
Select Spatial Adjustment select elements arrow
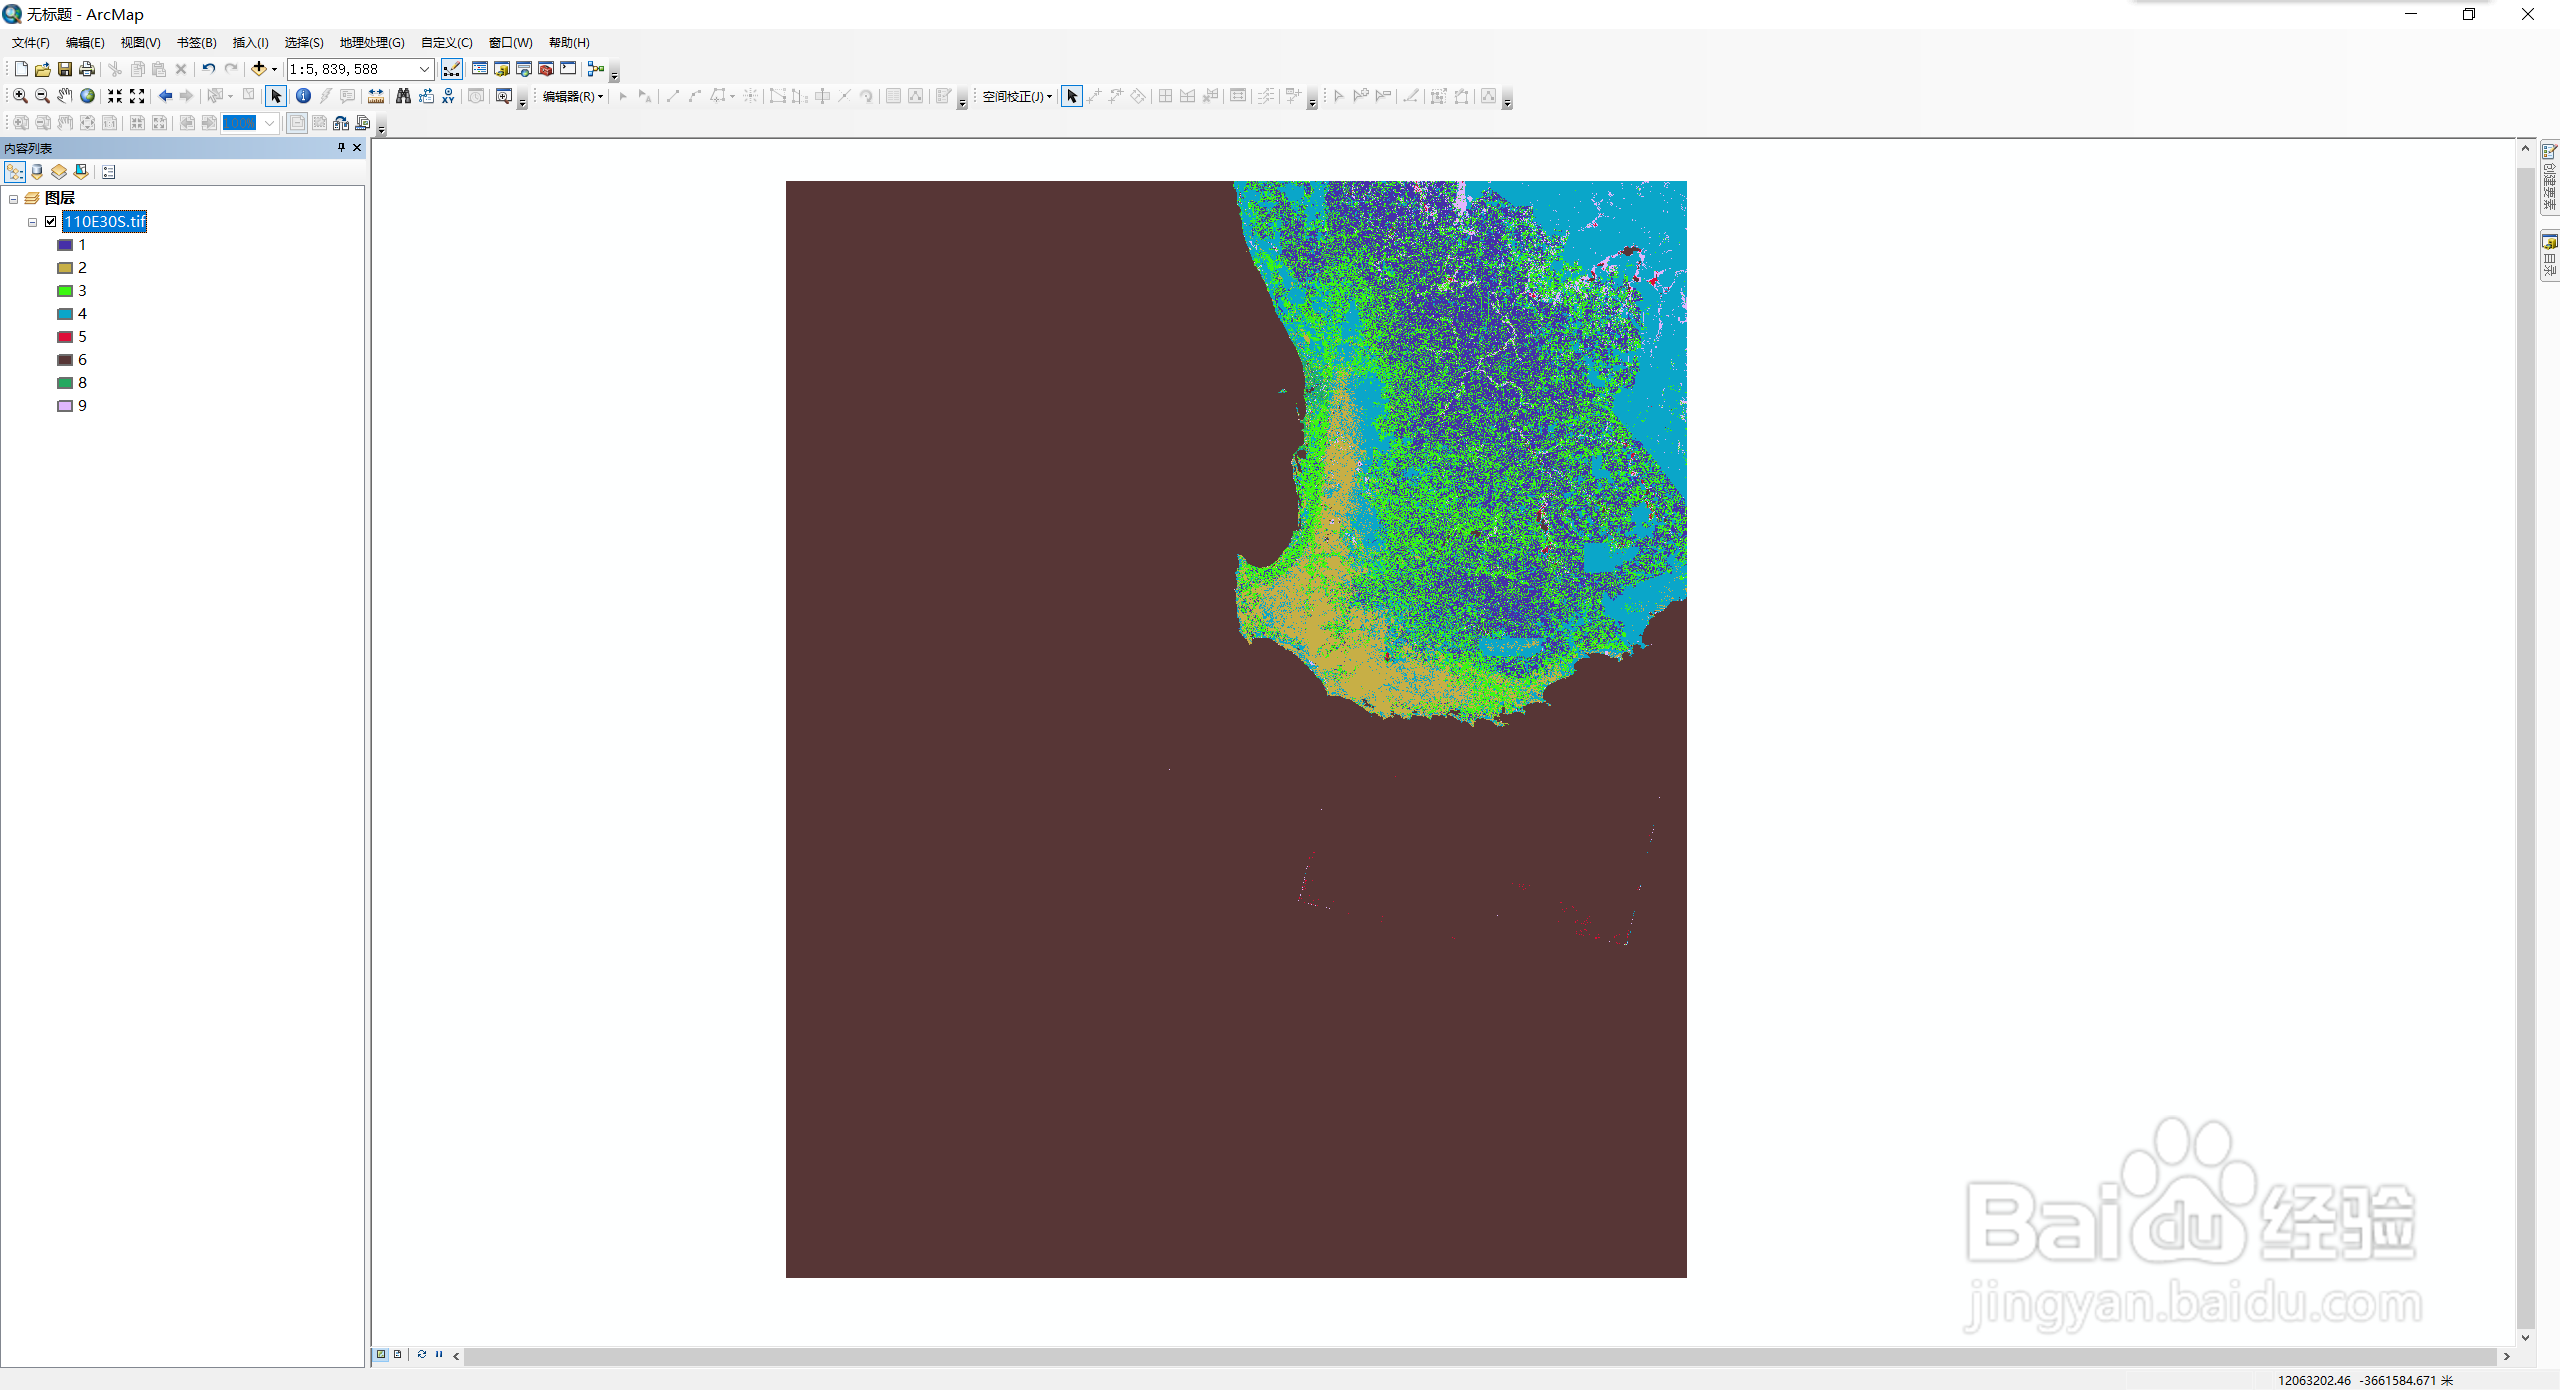point(1072,96)
